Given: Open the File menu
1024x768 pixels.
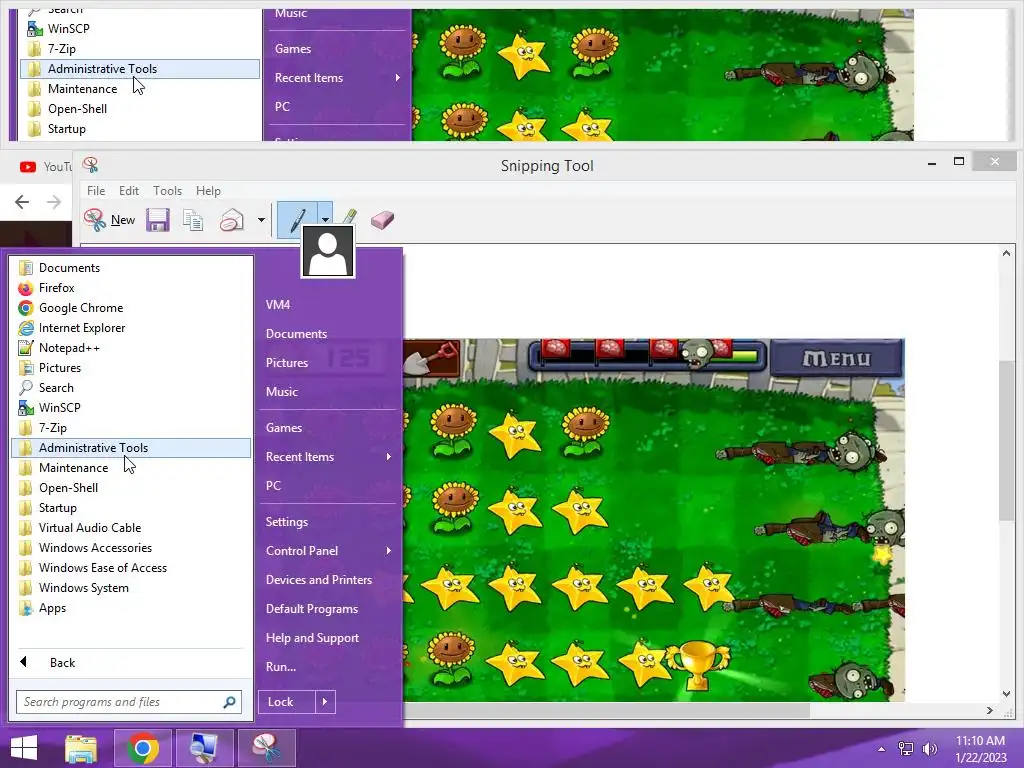Looking at the screenshot, I should 96,191.
